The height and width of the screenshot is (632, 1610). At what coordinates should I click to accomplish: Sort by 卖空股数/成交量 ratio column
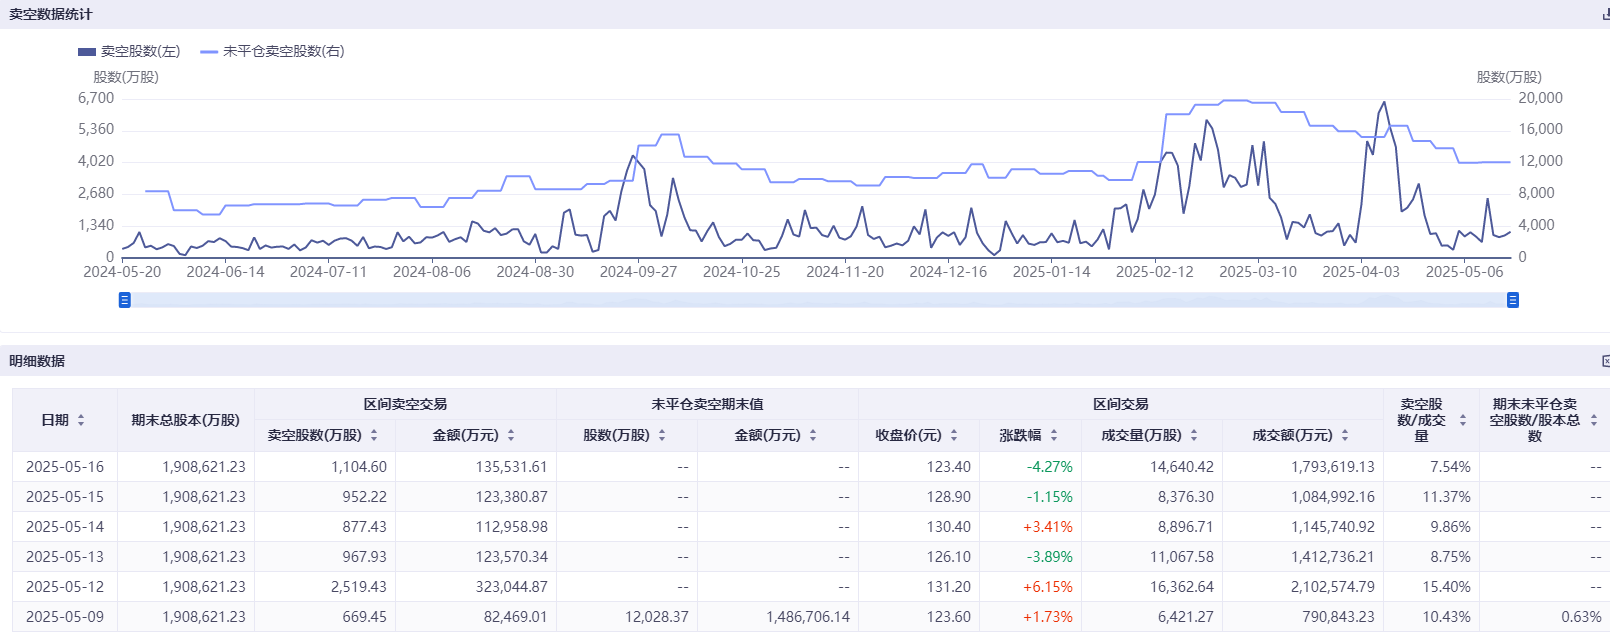1463,420
